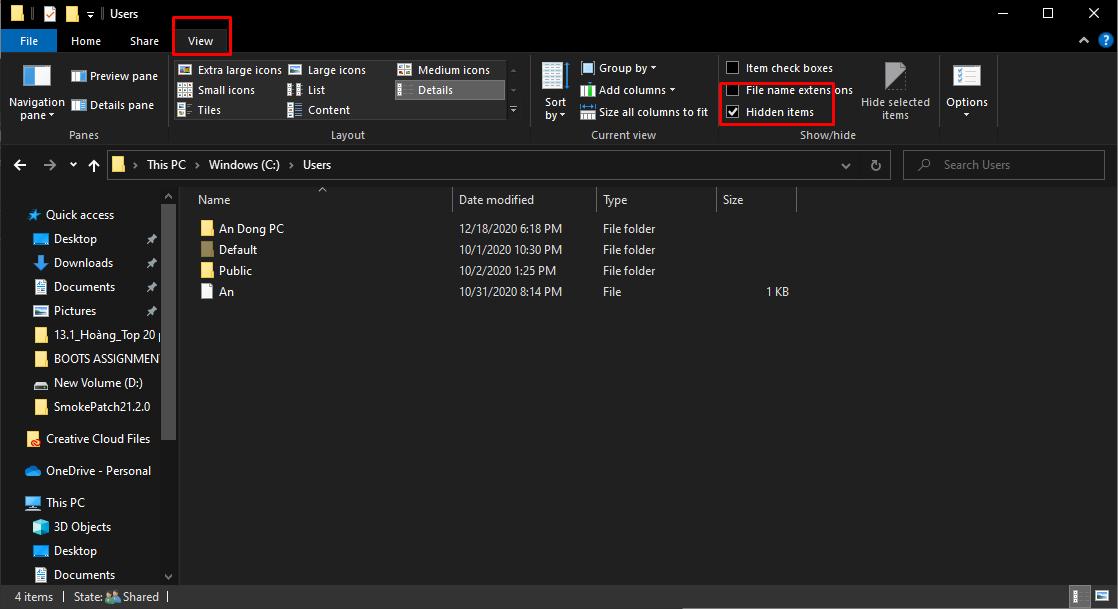1118x609 pixels.
Task: Expand chevron after This PC in address bar
Action: coord(198,165)
